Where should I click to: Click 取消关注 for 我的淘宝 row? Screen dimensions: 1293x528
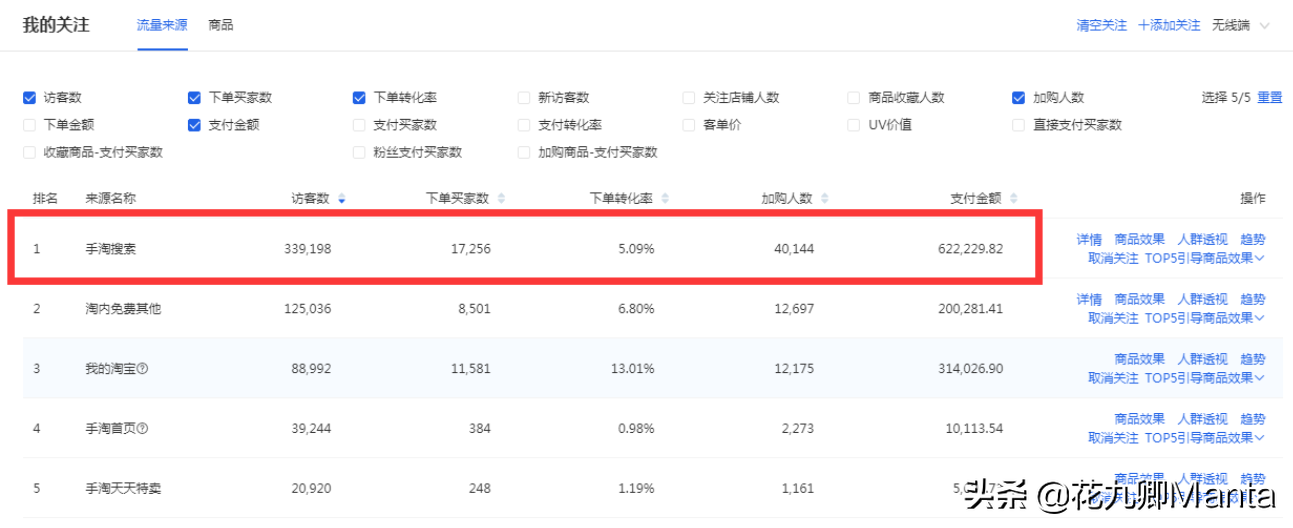pos(1114,378)
